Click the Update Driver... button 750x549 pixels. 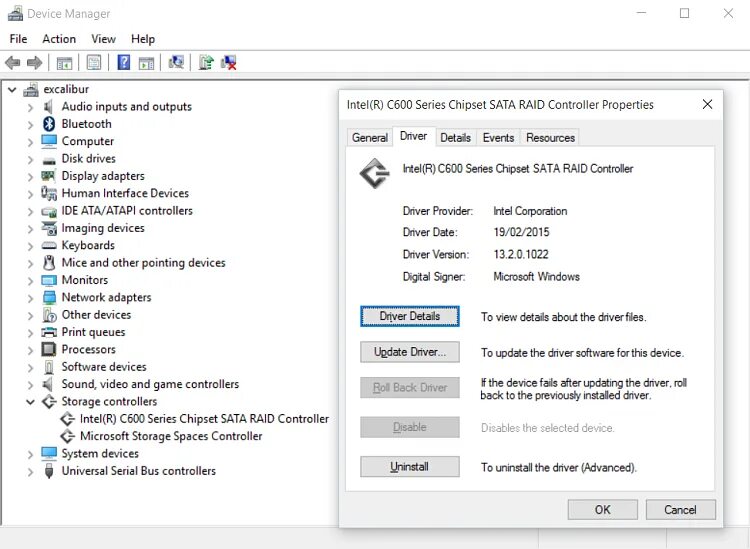pyautogui.click(x=410, y=352)
